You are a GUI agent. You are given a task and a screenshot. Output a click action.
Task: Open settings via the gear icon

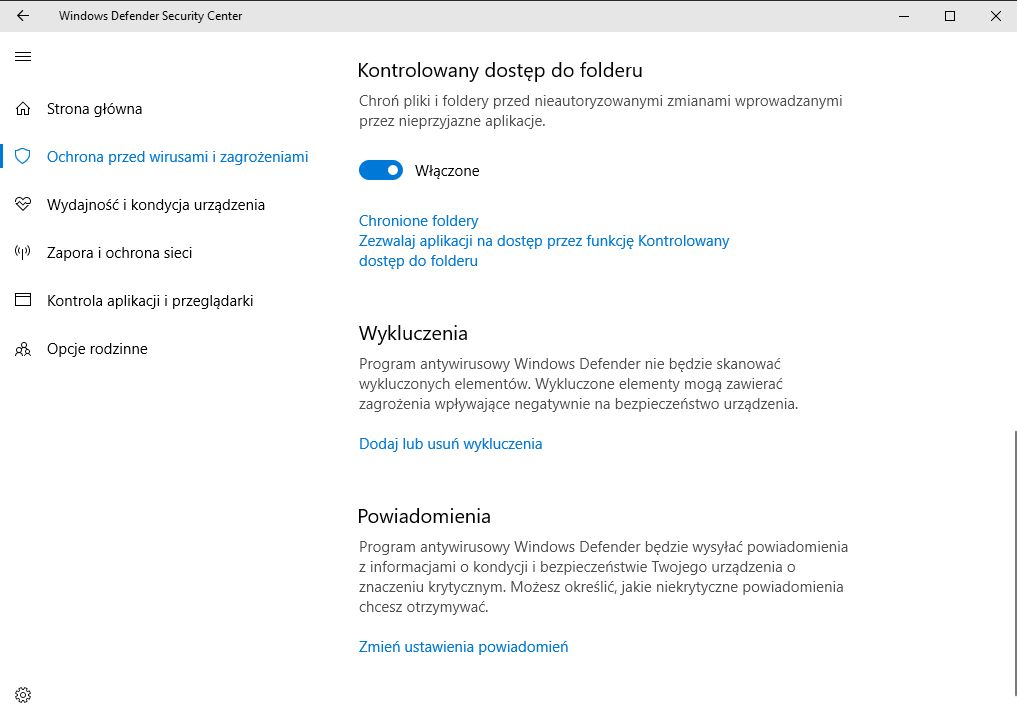coord(23,695)
